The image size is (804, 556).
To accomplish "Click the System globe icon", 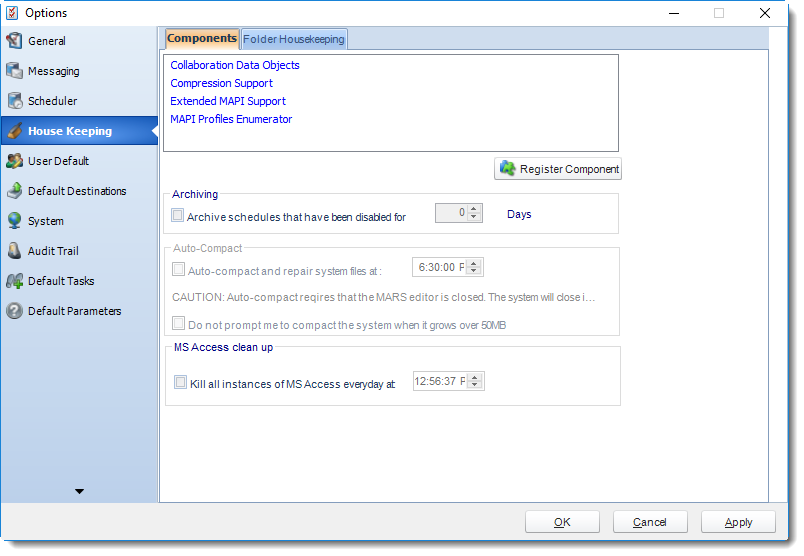I will (x=14, y=221).
